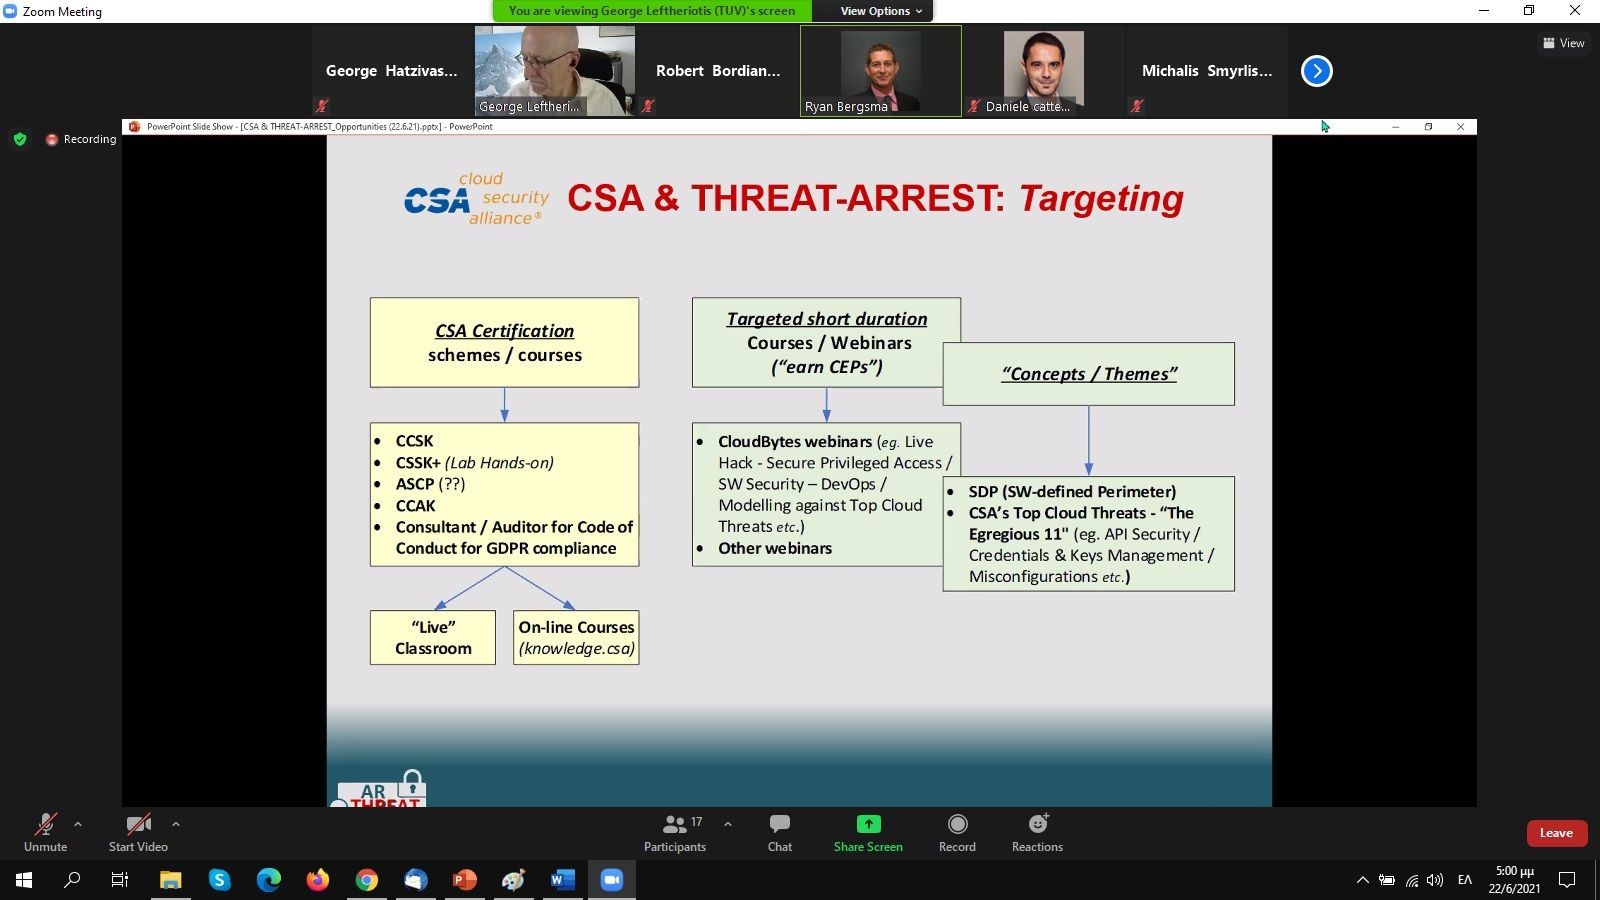
Task: Click volume speaker tray icon
Action: point(1436,880)
